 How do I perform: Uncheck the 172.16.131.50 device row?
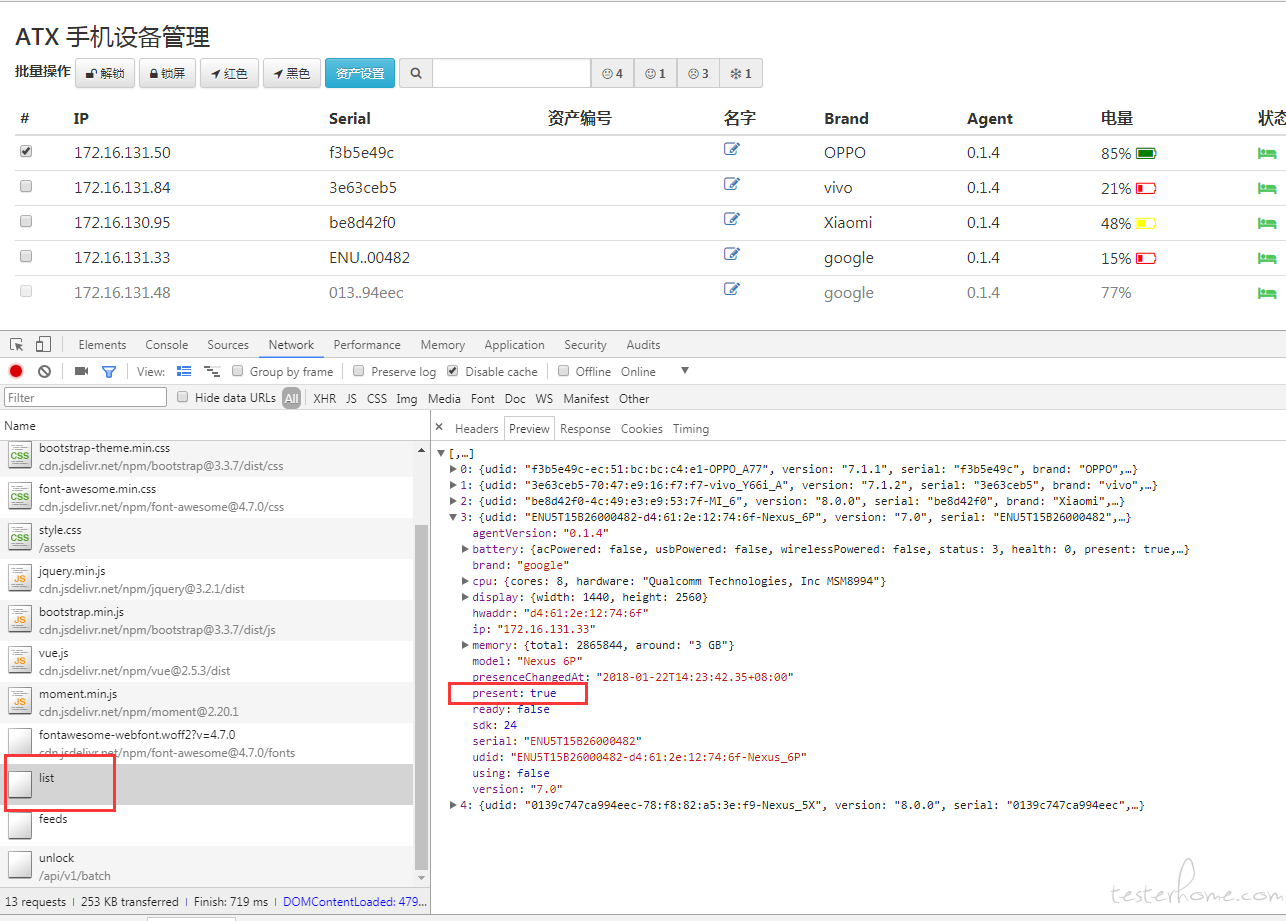tap(26, 152)
